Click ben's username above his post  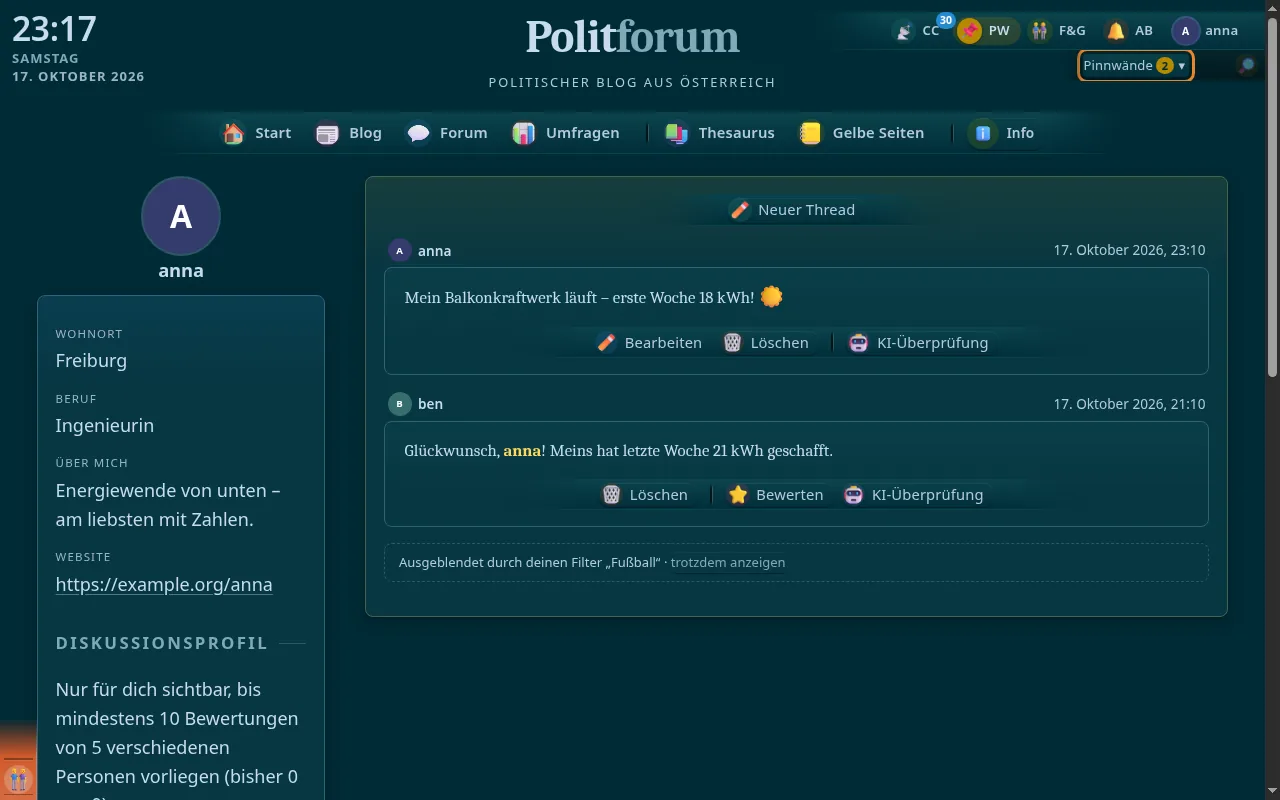coord(430,404)
